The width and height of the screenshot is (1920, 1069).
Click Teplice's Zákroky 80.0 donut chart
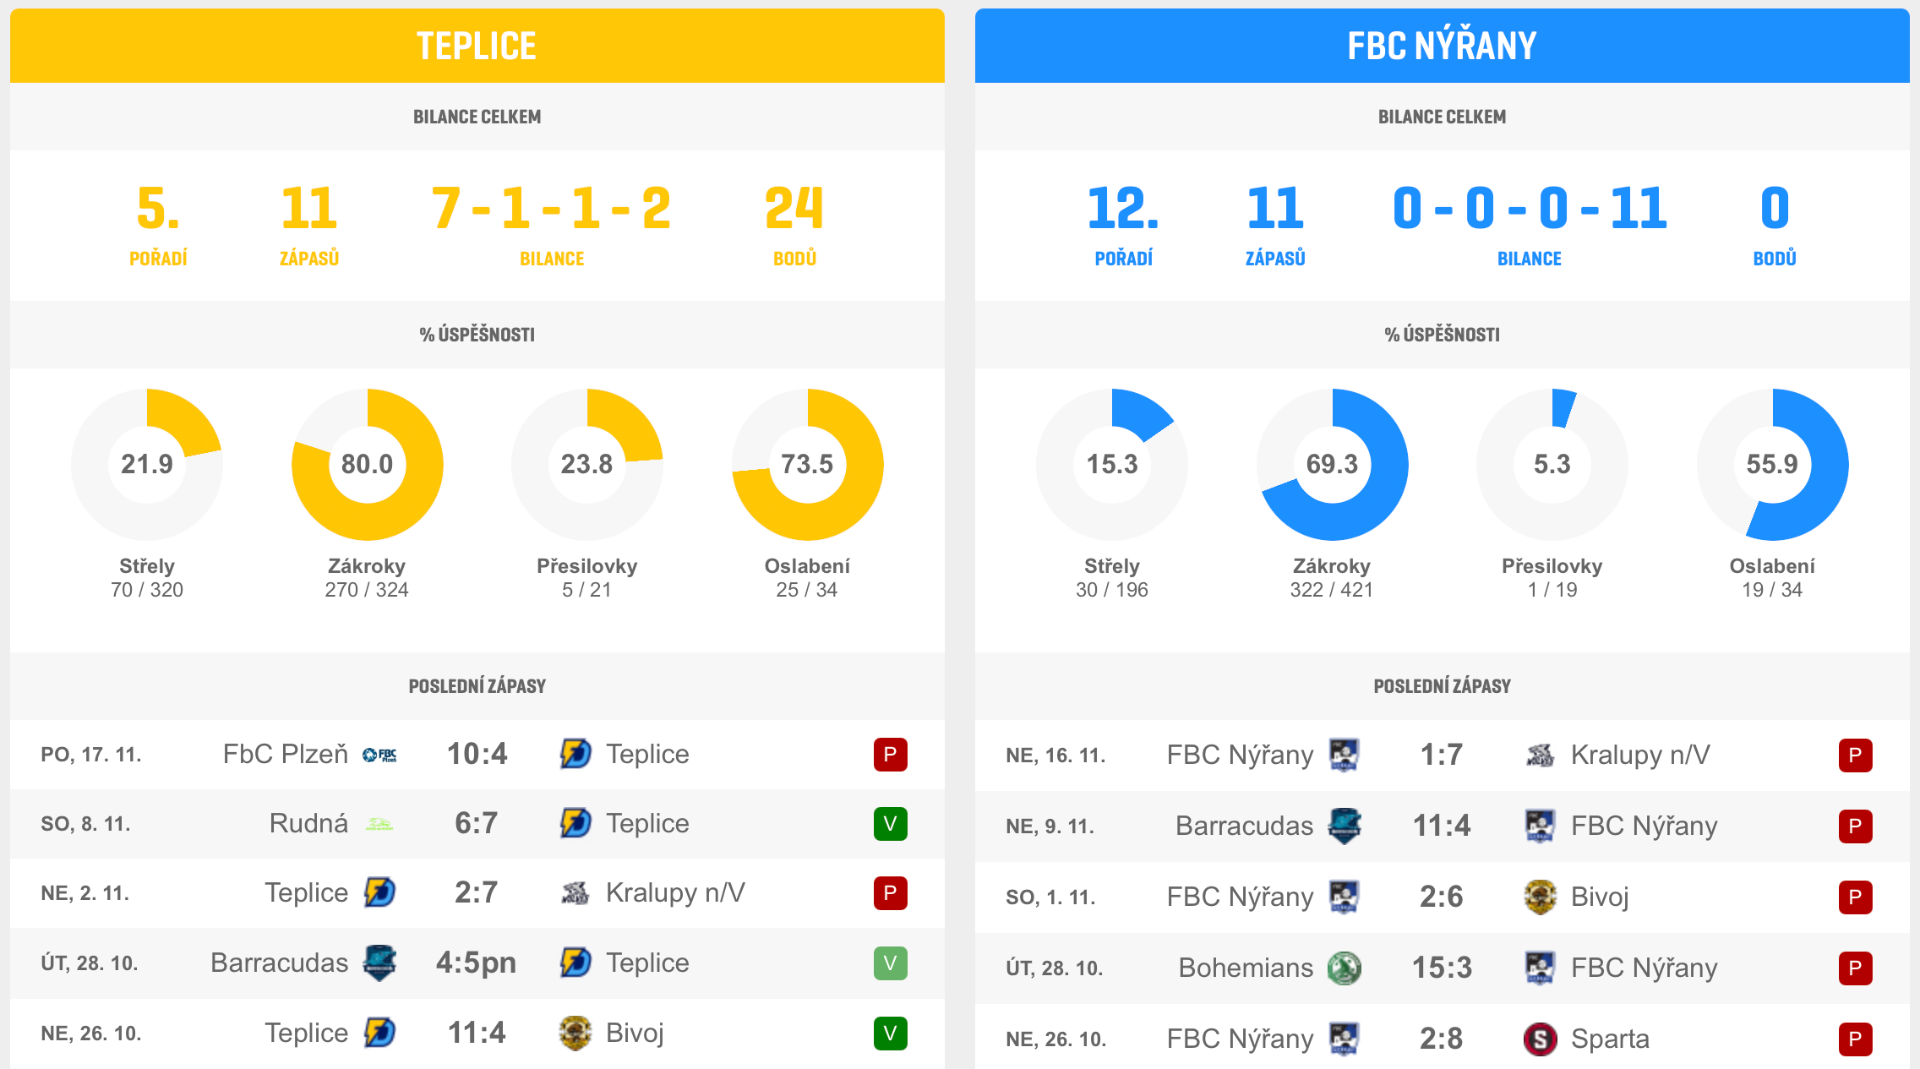(367, 465)
